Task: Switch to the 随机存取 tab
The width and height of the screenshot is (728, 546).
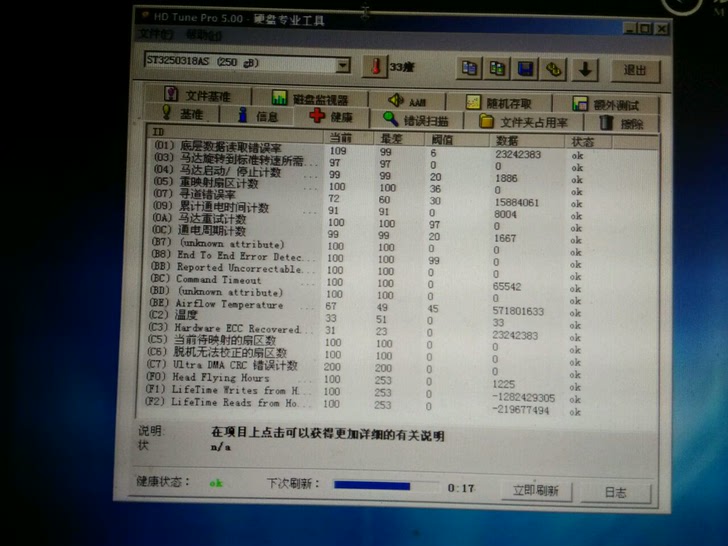Action: (499, 103)
